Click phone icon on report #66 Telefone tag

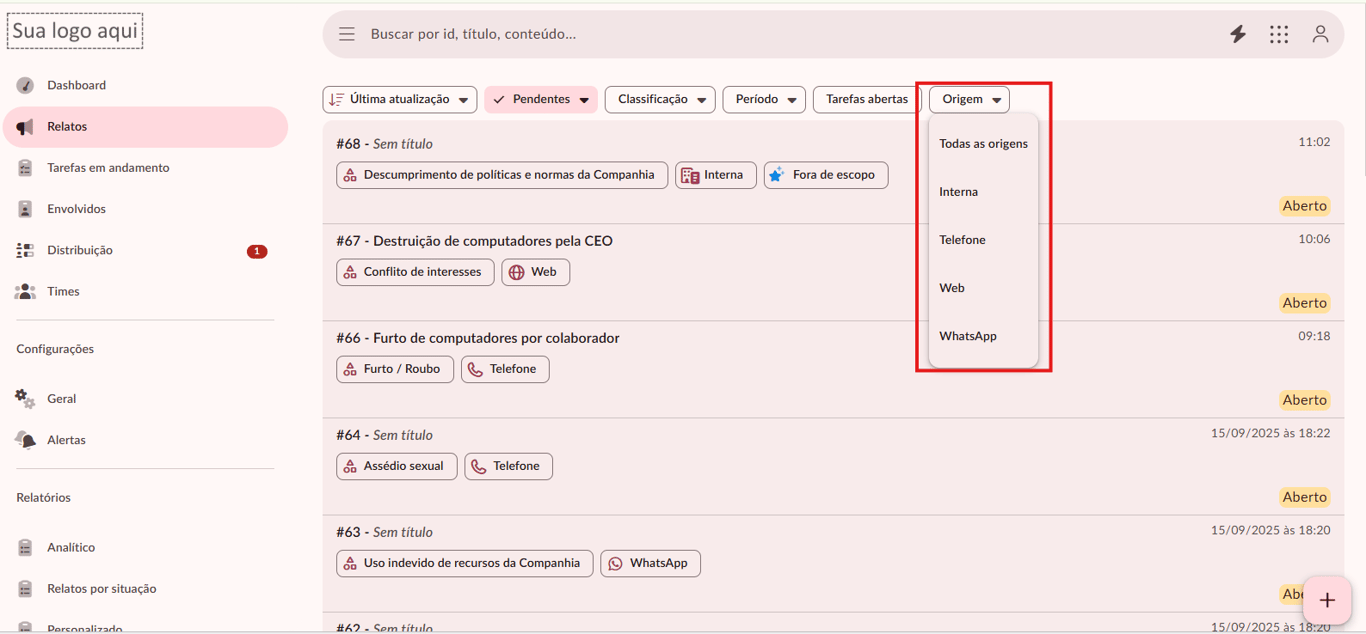(475, 369)
